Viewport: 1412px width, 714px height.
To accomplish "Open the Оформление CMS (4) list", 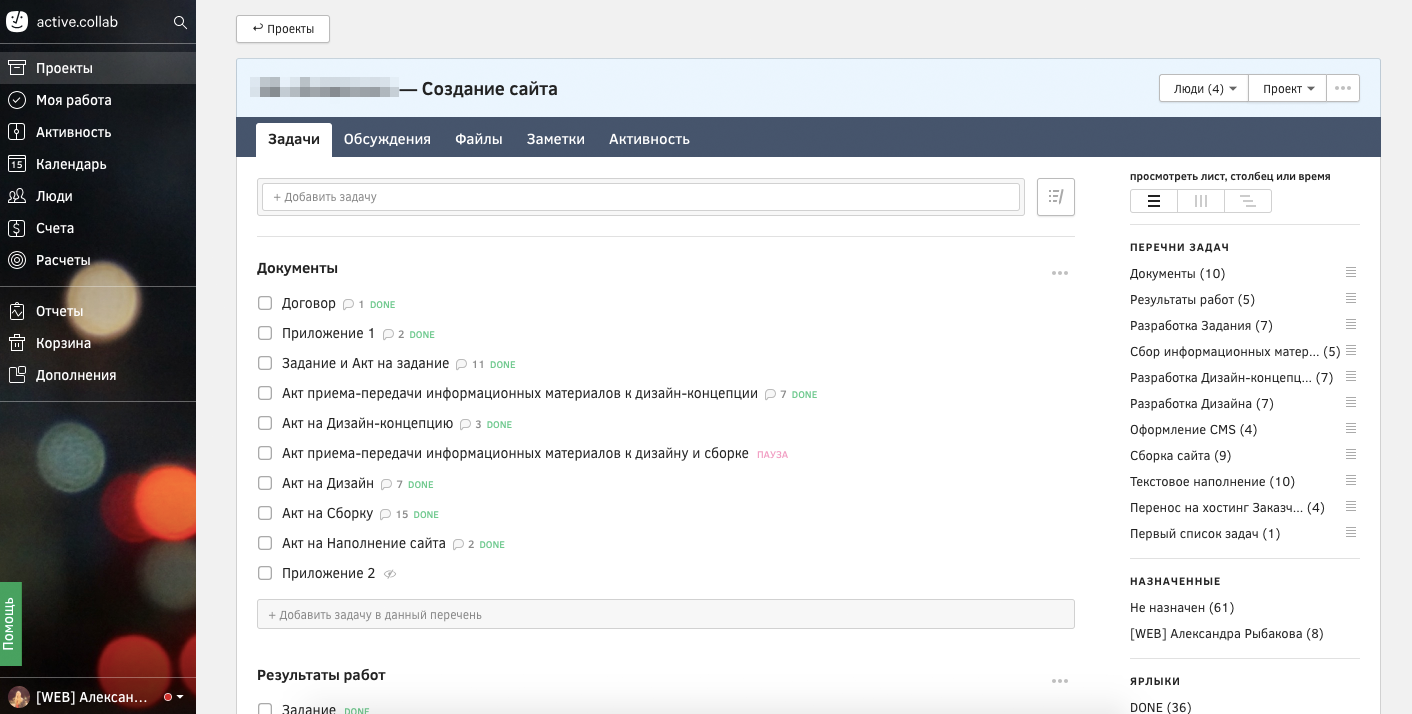I will click(1193, 429).
